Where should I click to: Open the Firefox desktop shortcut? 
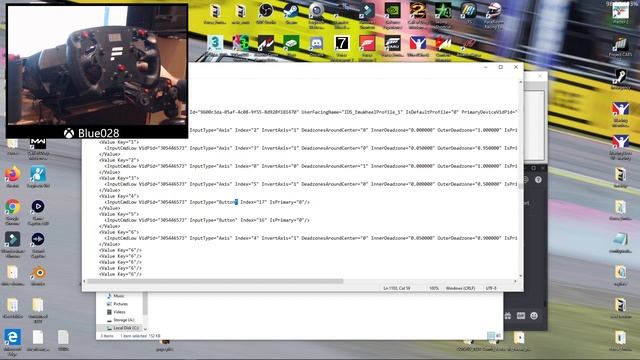point(13,177)
